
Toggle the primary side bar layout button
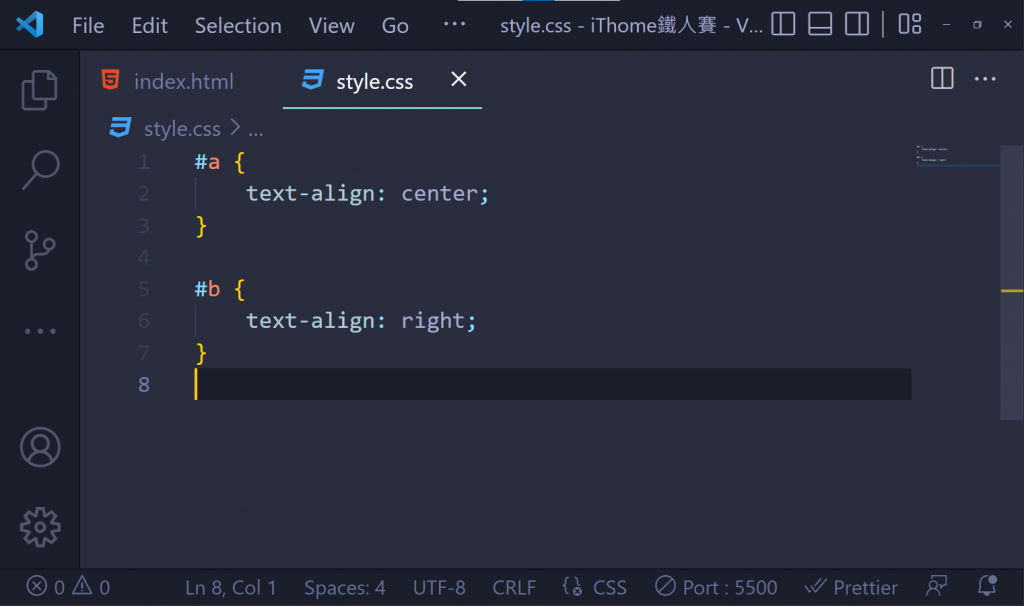[783, 25]
